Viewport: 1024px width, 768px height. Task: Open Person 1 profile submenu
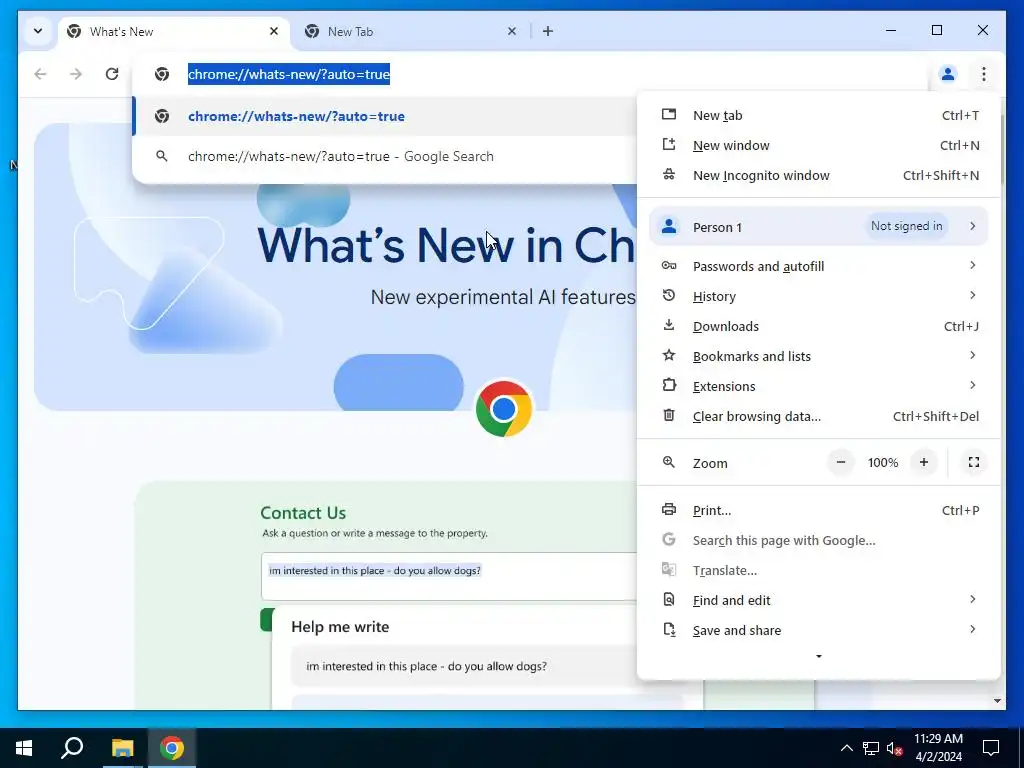click(819, 227)
